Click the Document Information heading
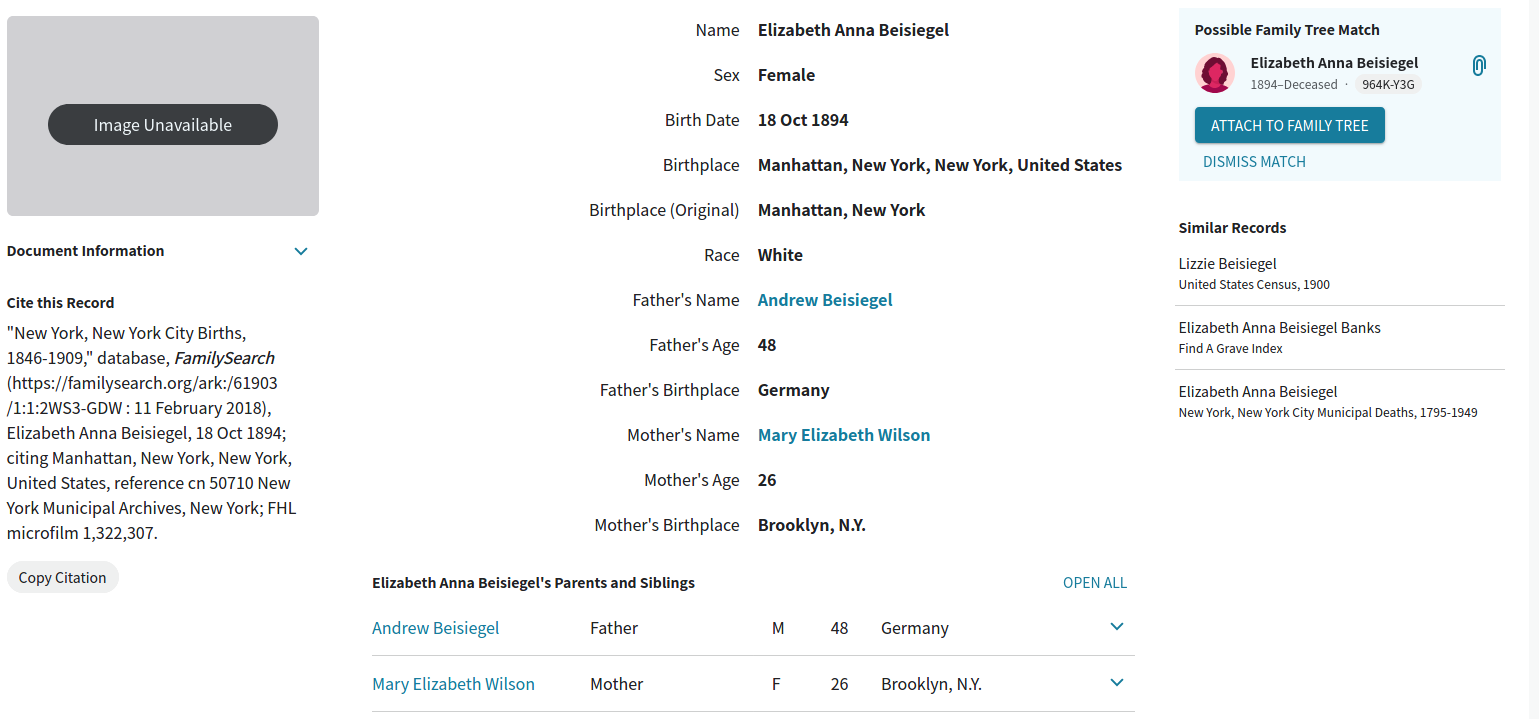The height and width of the screenshot is (719, 1539). (85, 251)
